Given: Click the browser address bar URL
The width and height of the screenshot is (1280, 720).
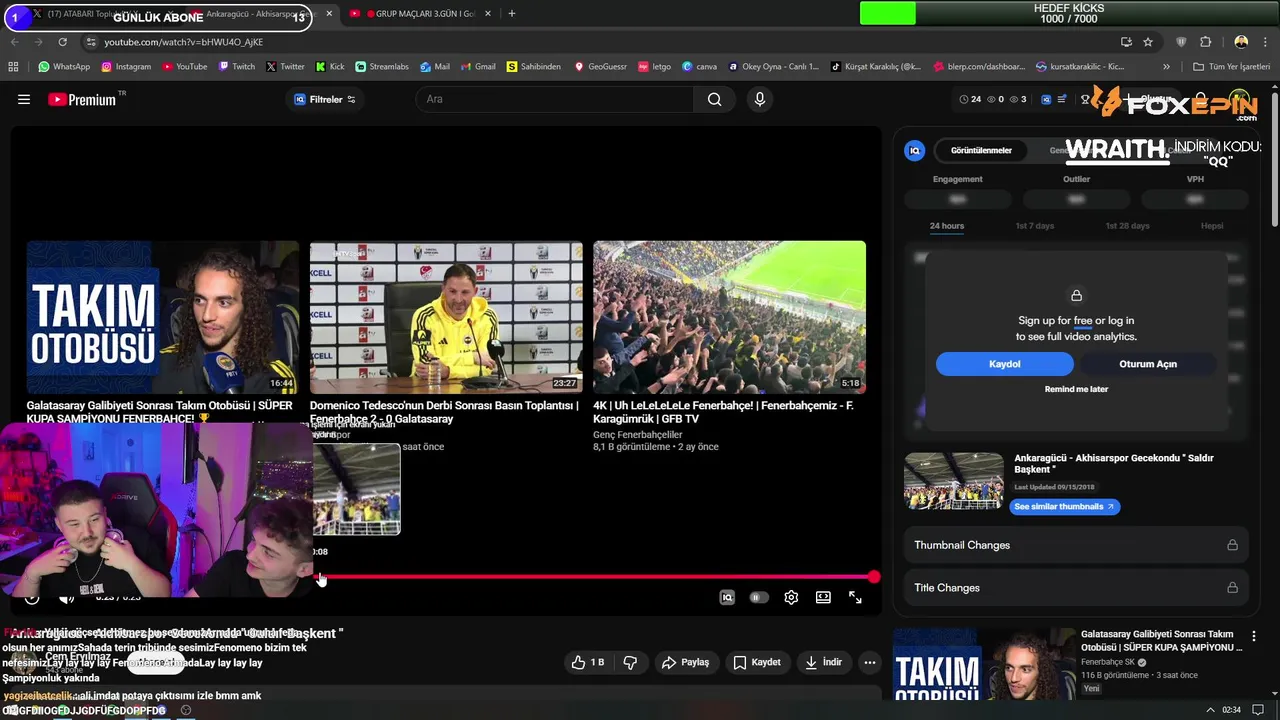Looking at the screenshot, I should click(184, 42).
